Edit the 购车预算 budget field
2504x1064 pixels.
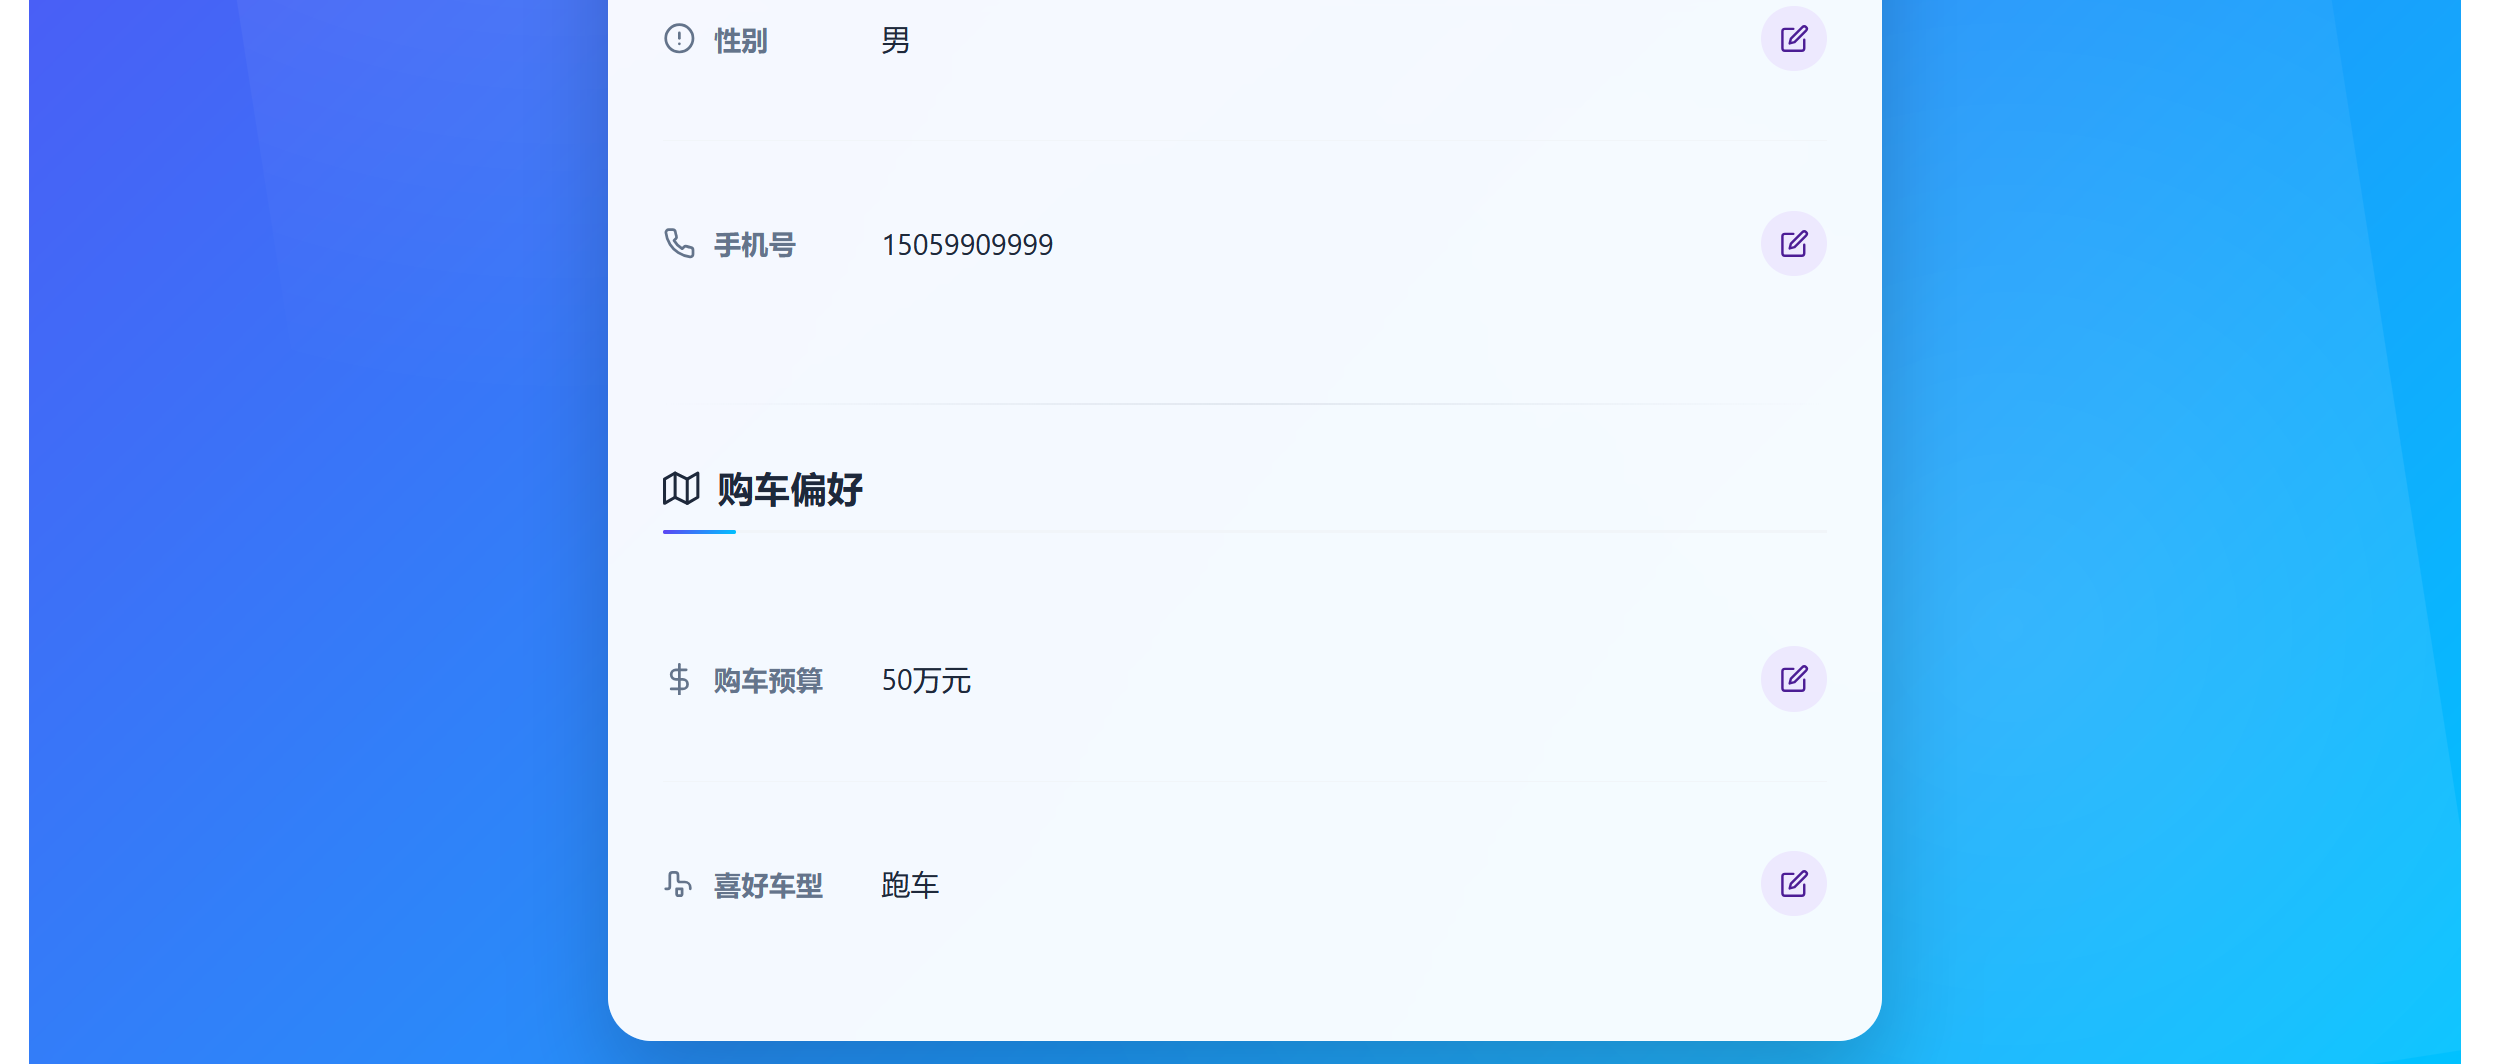point(1793,679)
